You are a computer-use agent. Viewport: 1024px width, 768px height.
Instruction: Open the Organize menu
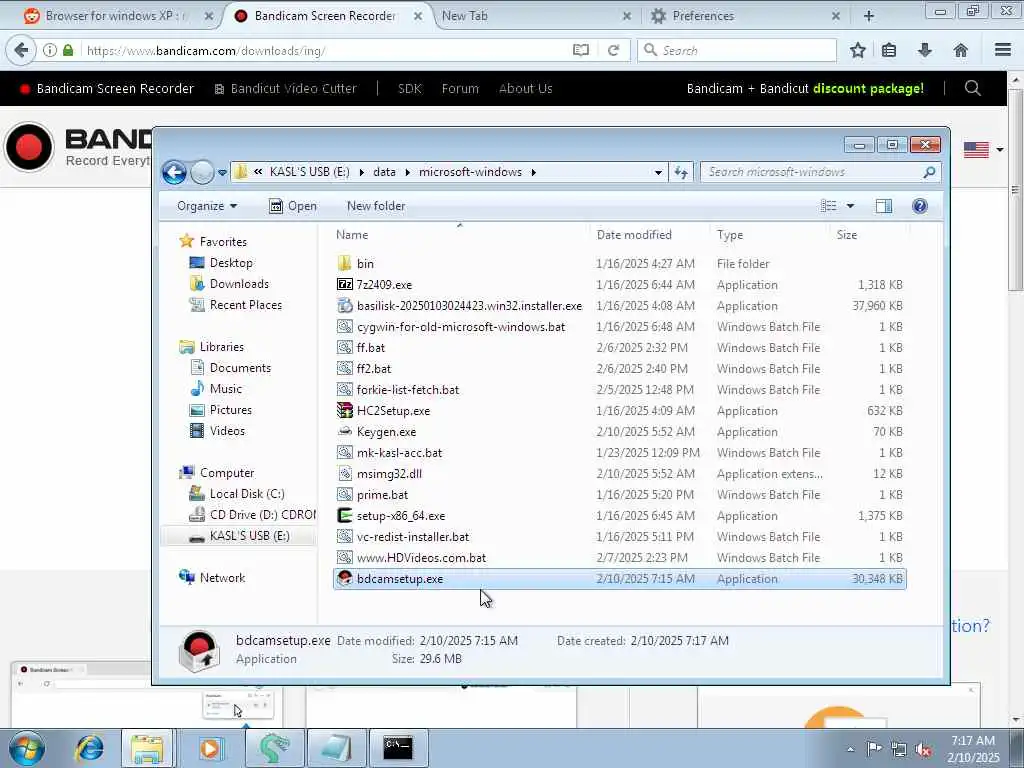point(207,206)
